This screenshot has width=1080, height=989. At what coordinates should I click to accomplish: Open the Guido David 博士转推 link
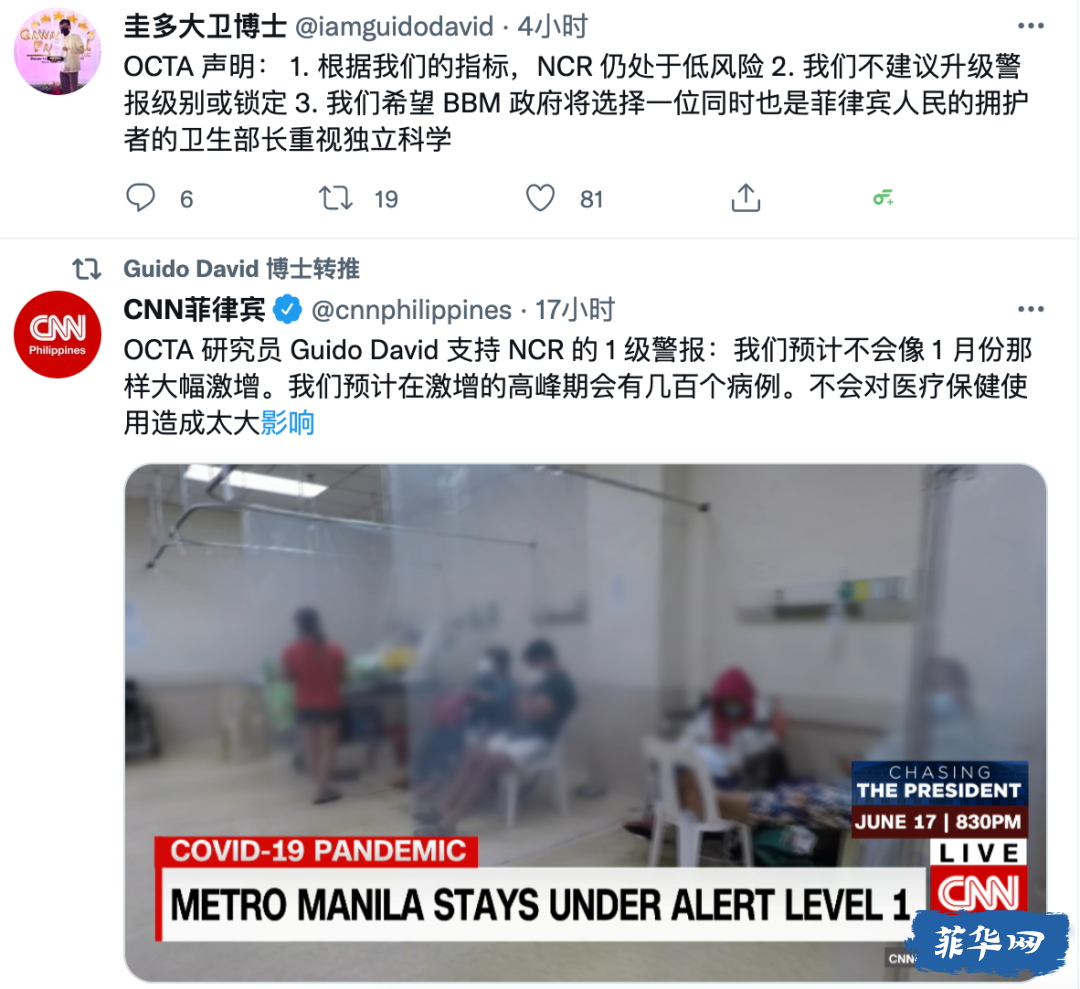(241, 269)
